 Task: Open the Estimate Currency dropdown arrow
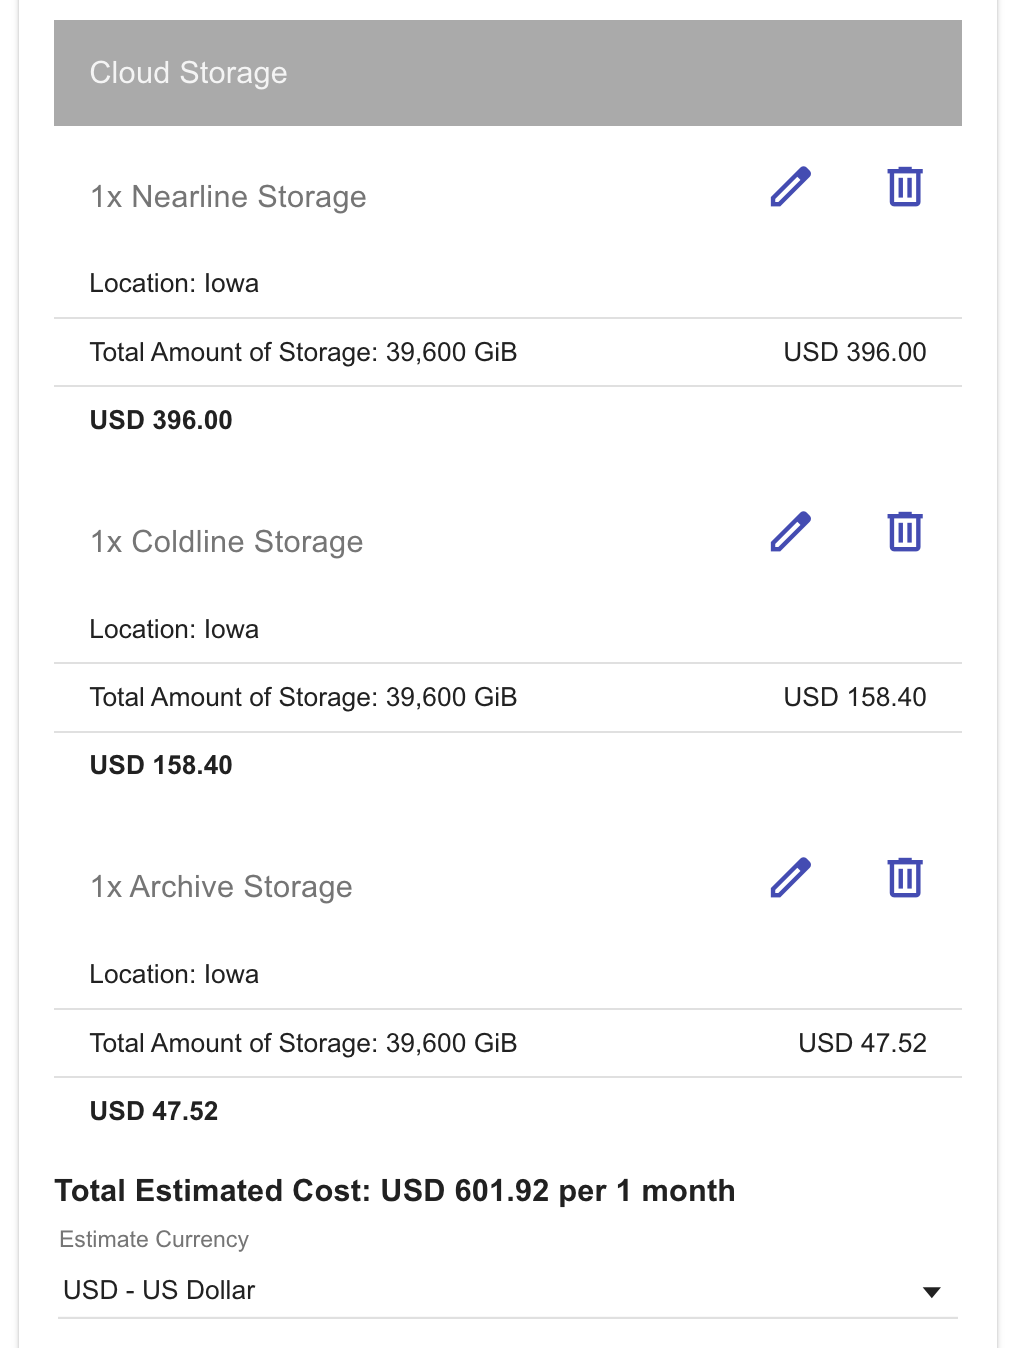tap(931, 1292)
